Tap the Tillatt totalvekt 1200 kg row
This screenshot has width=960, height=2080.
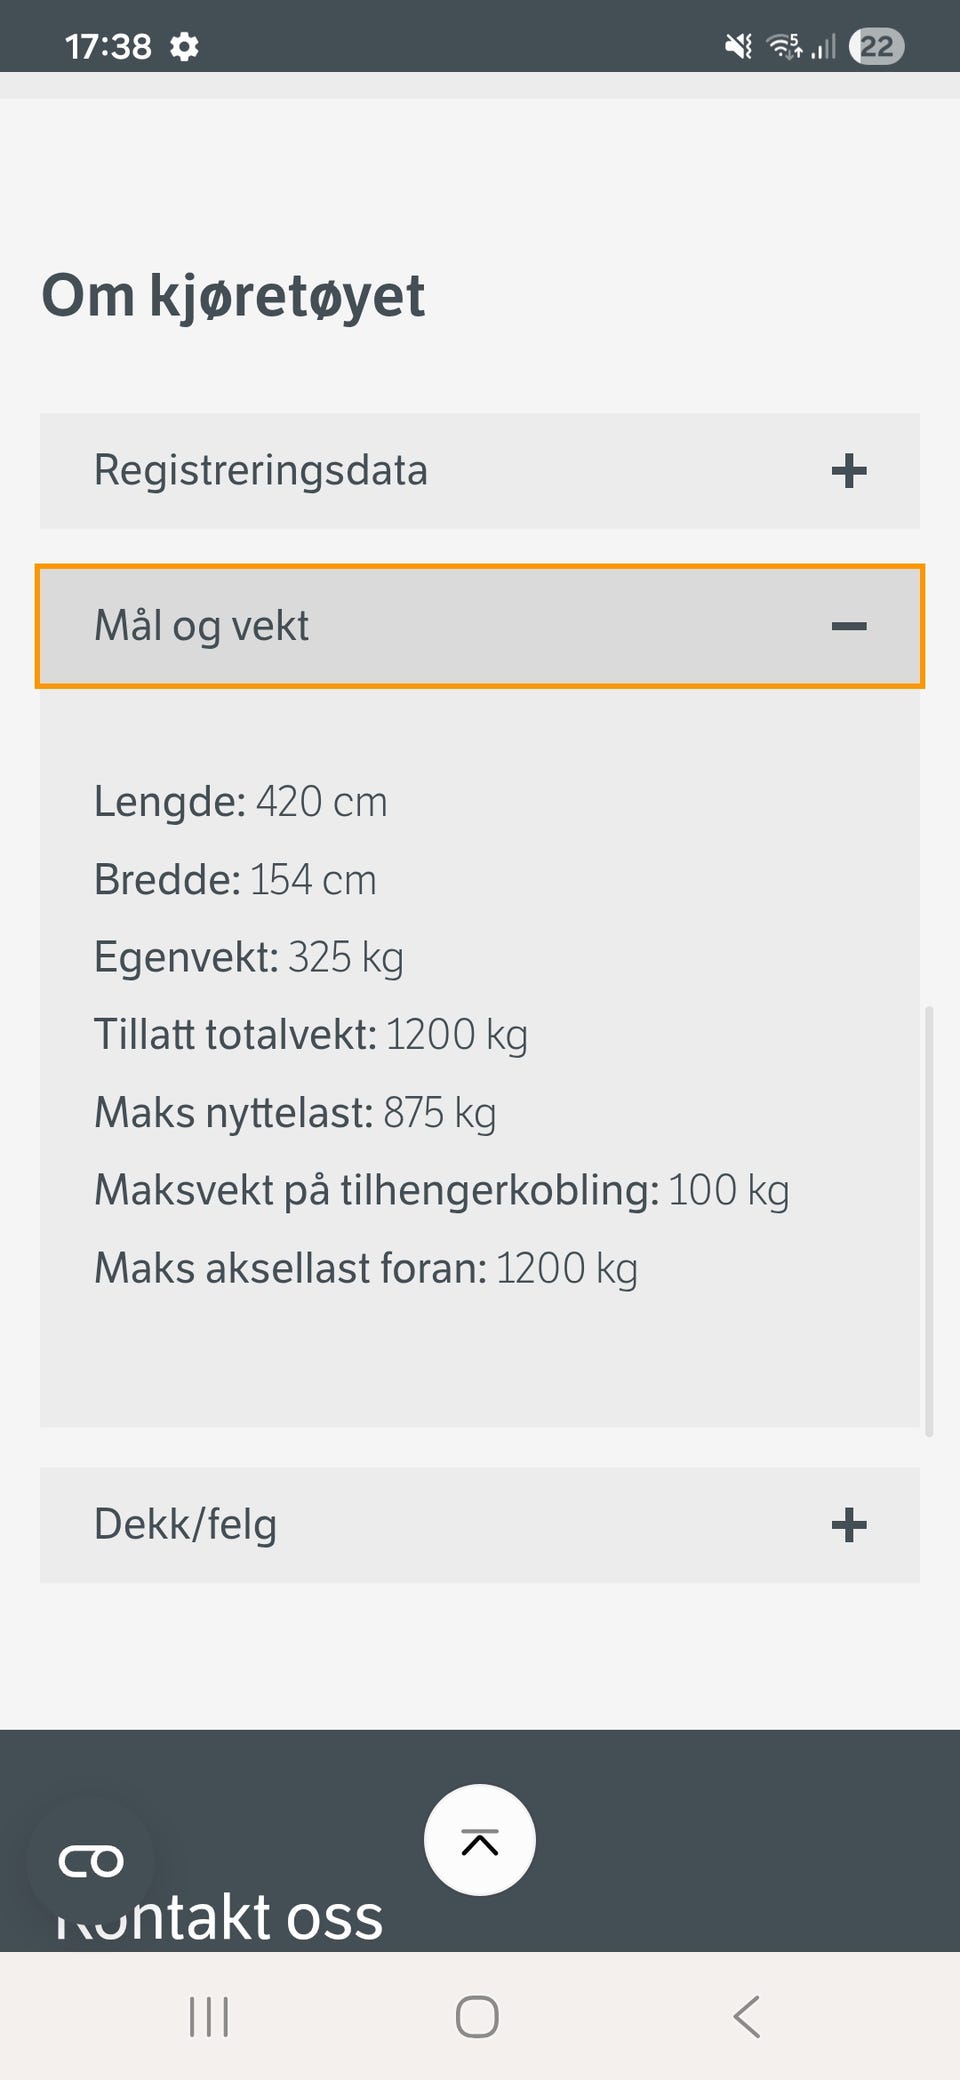(x=310, y=1035)
